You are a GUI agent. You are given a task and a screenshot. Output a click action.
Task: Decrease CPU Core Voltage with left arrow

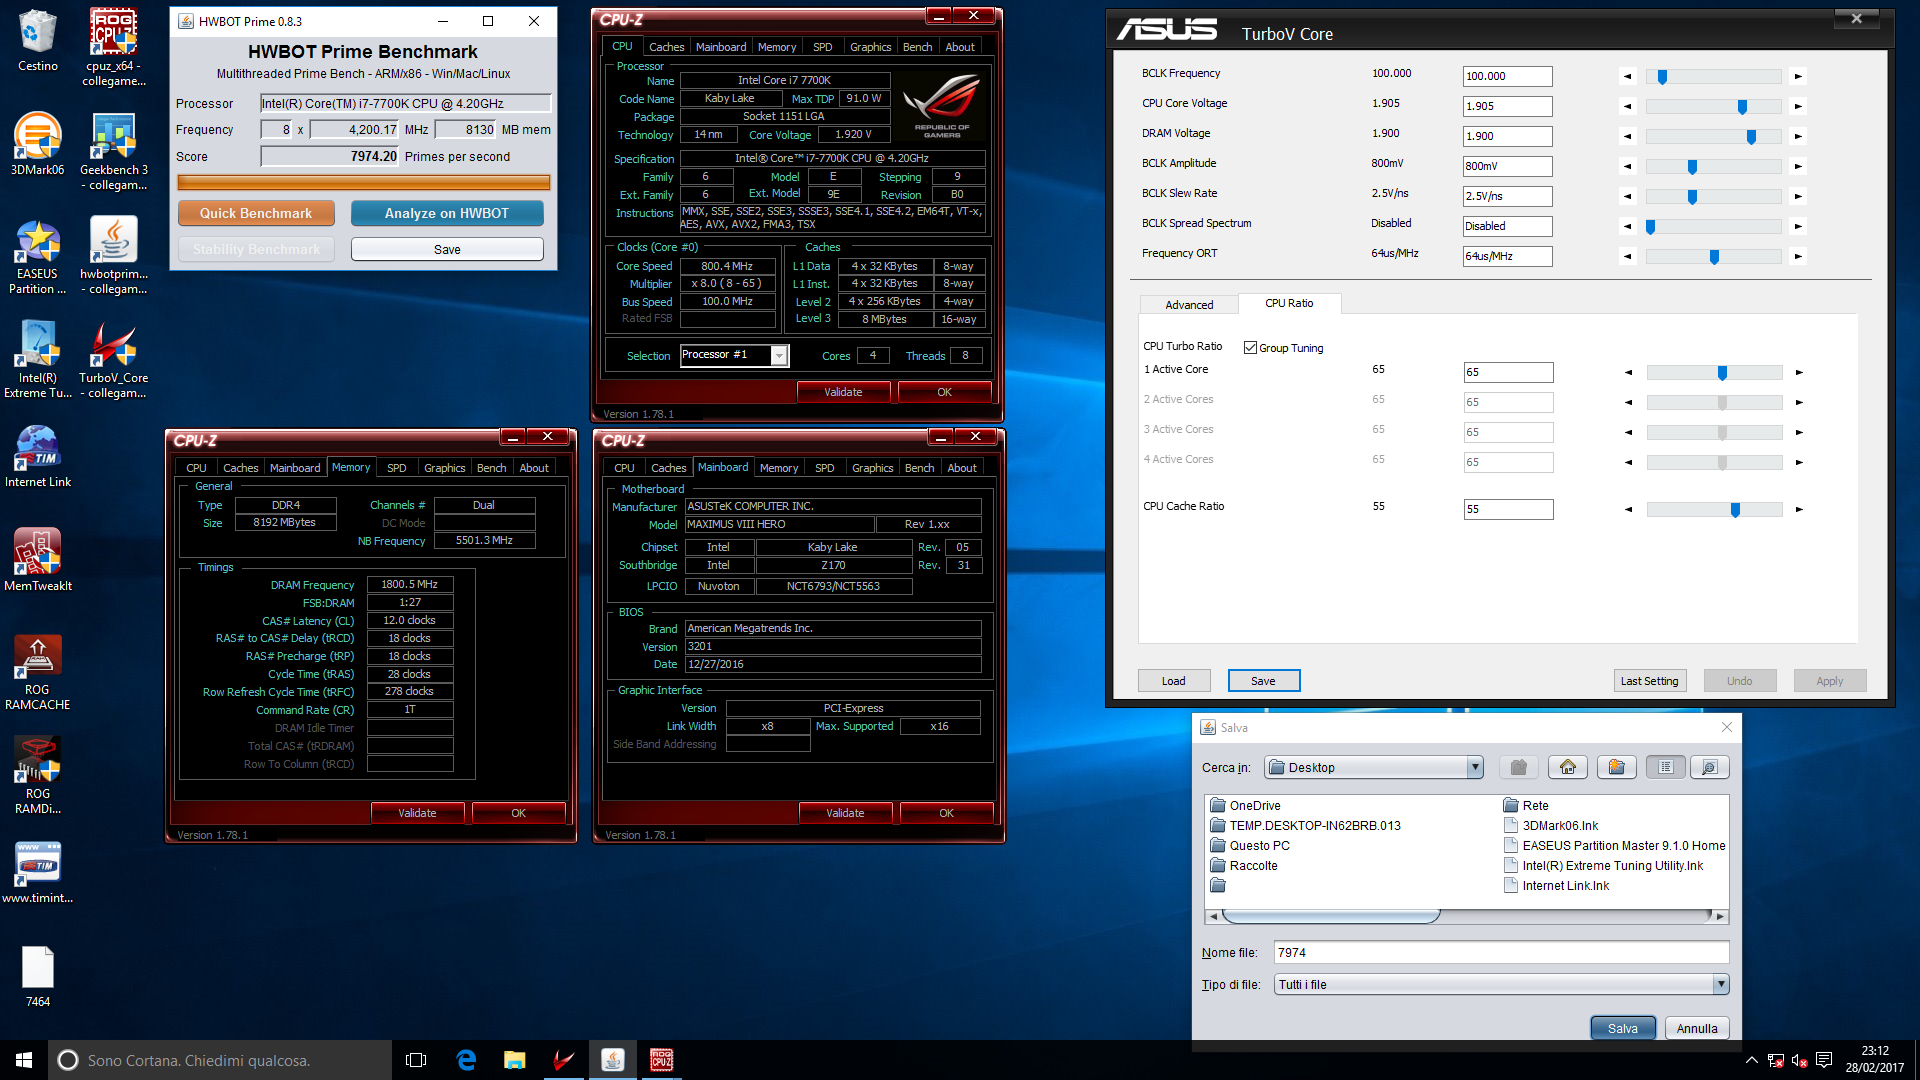click(1627, 106)
